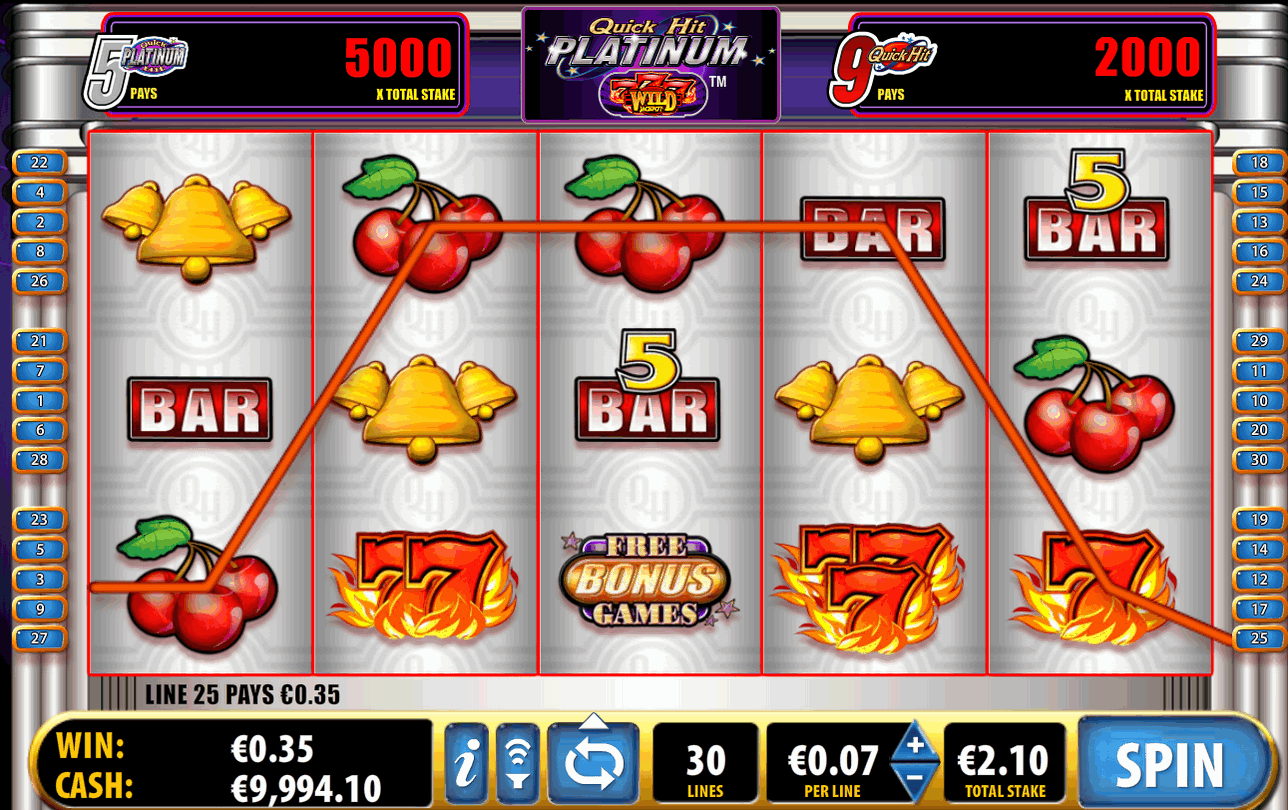Select the total stake €2.10 display
The width and height of the screenshot is (1288, 810).
[x=1004, y=765]
